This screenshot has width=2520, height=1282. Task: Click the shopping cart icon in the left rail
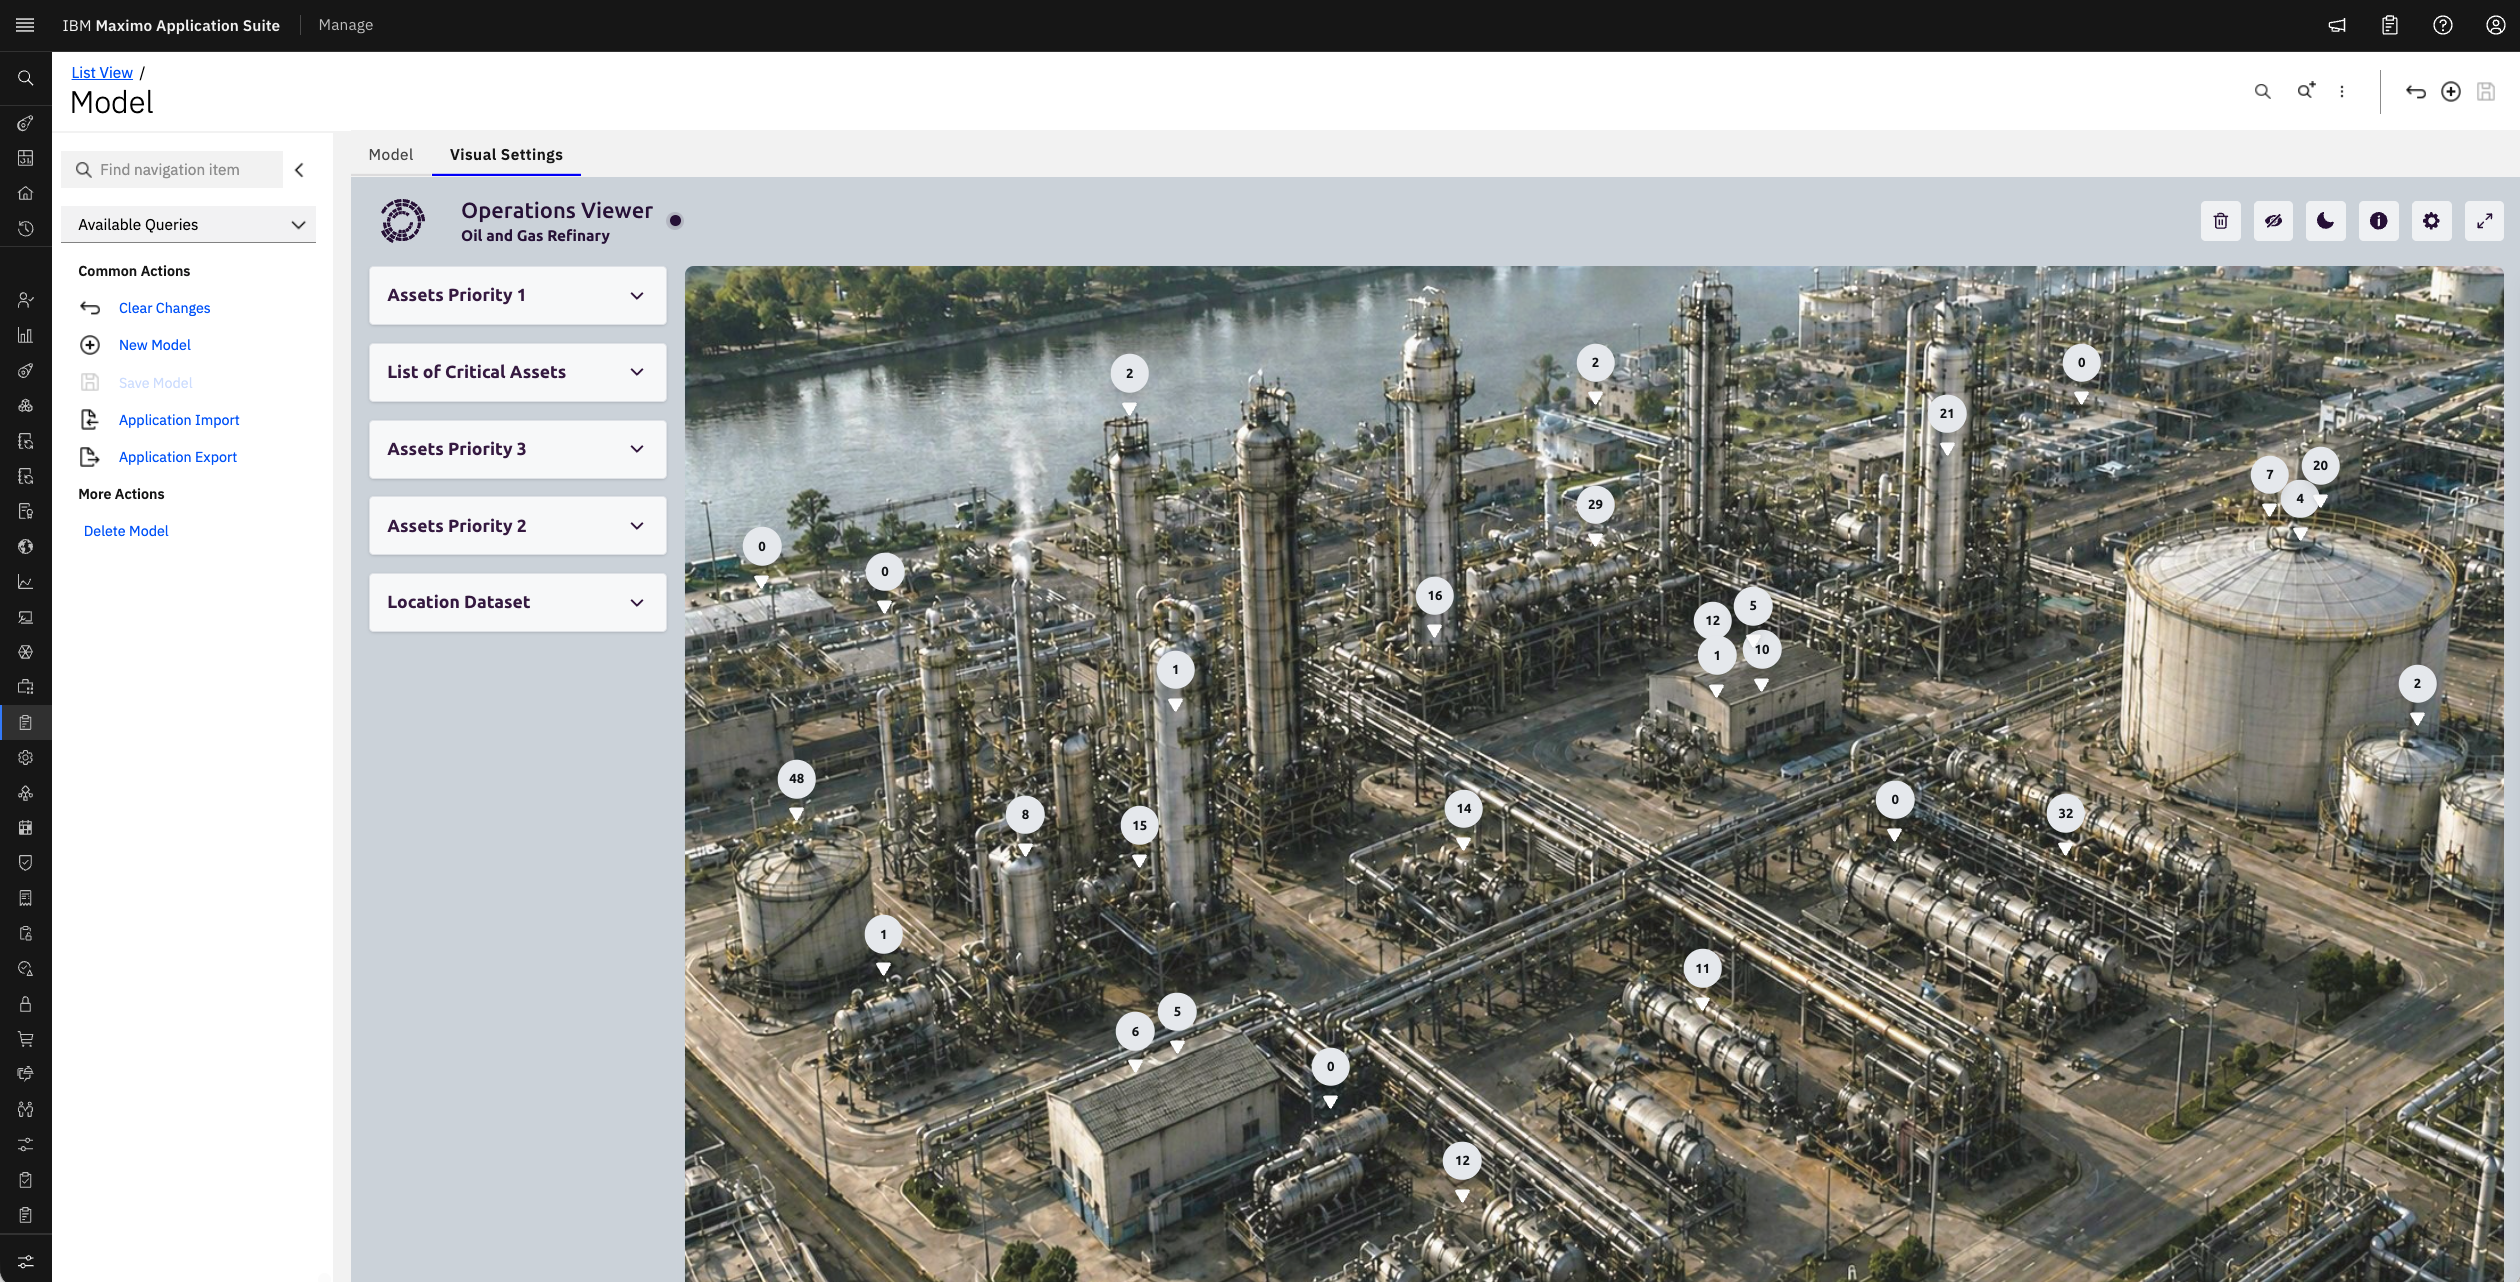[26, 1039]
